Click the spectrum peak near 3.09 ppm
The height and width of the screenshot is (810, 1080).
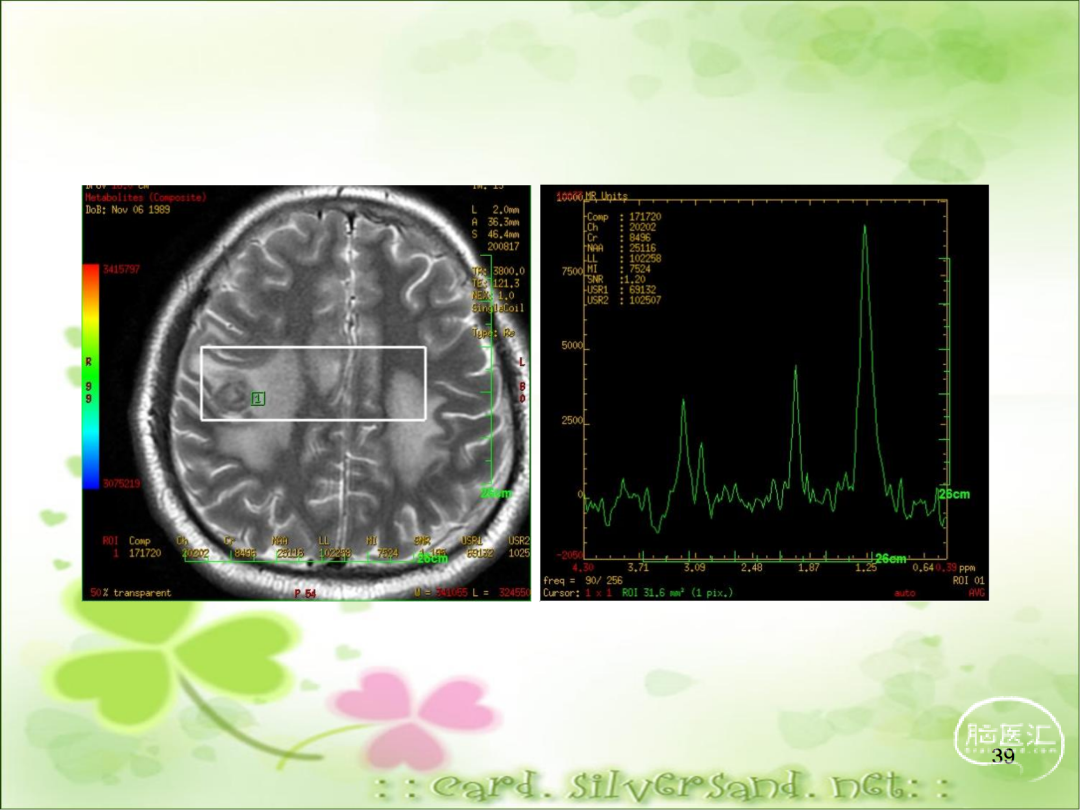coord(684,402)
